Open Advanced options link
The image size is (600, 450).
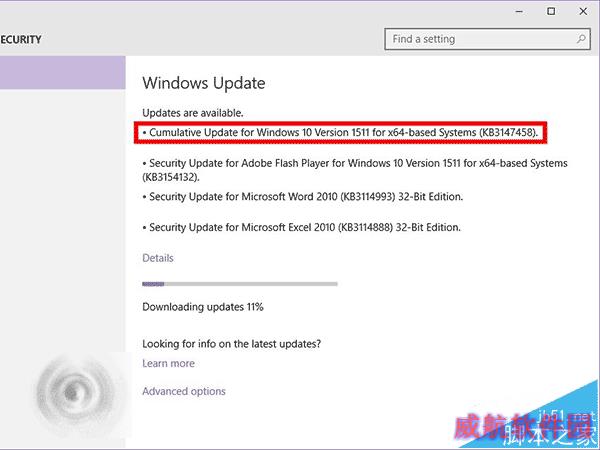coord(184,391)
